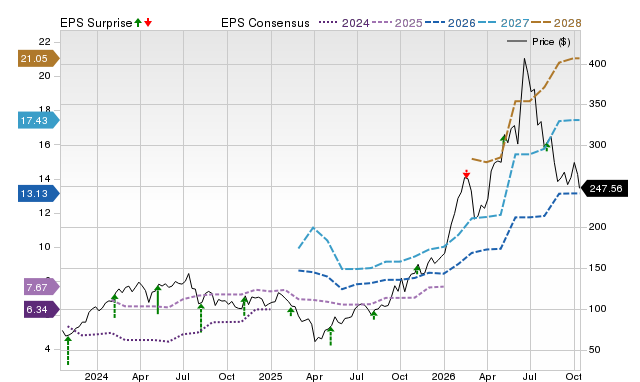640x382 pixels.
Task: Select the 2024 consensus legend entry
Action: pos(344,23)
